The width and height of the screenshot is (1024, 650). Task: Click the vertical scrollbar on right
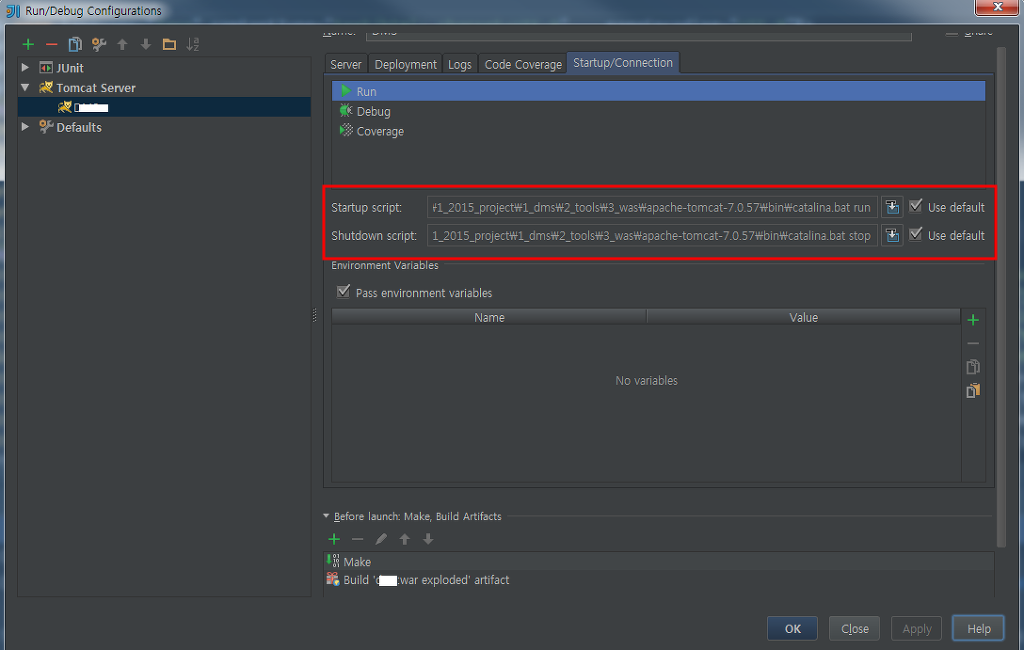tap(1002, 297)
